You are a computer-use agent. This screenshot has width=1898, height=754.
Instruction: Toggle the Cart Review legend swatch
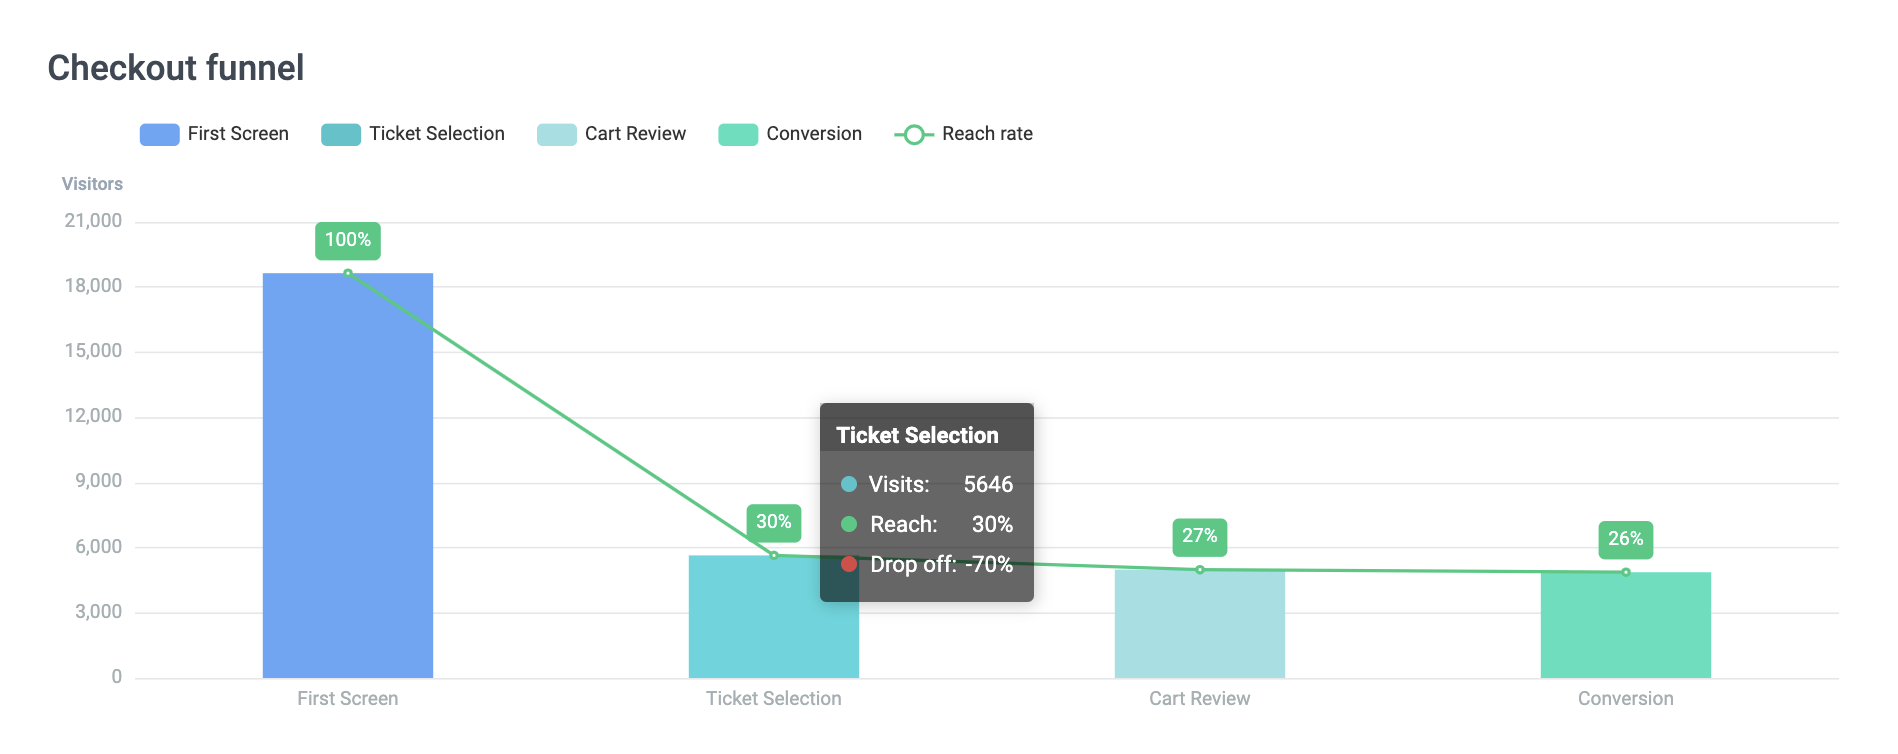coord(556,135)
